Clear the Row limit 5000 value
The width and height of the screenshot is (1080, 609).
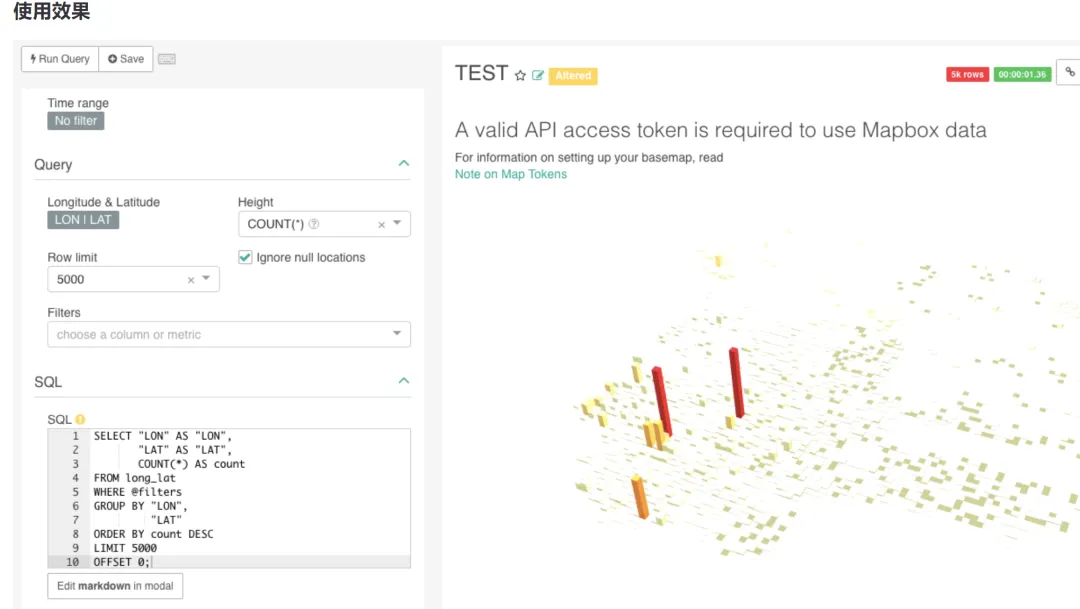point(191,280)
